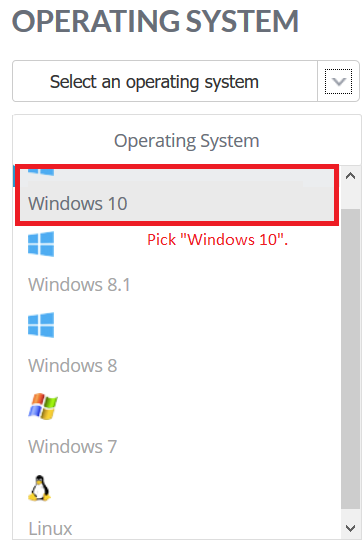Click the colorful Windows 7 flag icon

[x=43, y=406]
